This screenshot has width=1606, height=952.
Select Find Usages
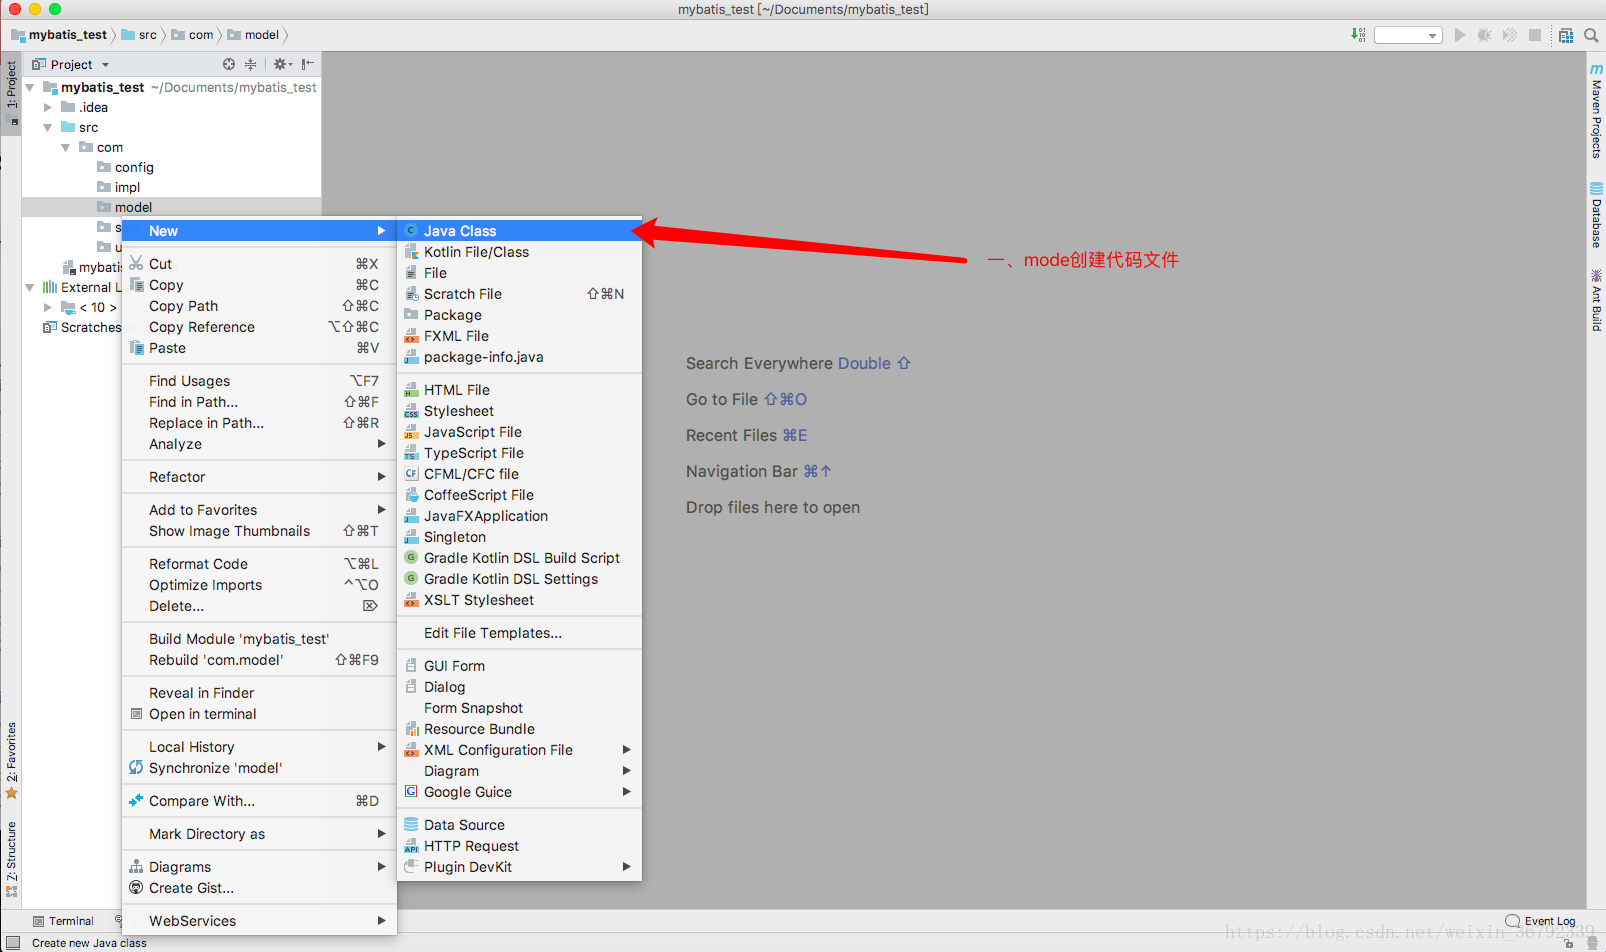point(259,381)
